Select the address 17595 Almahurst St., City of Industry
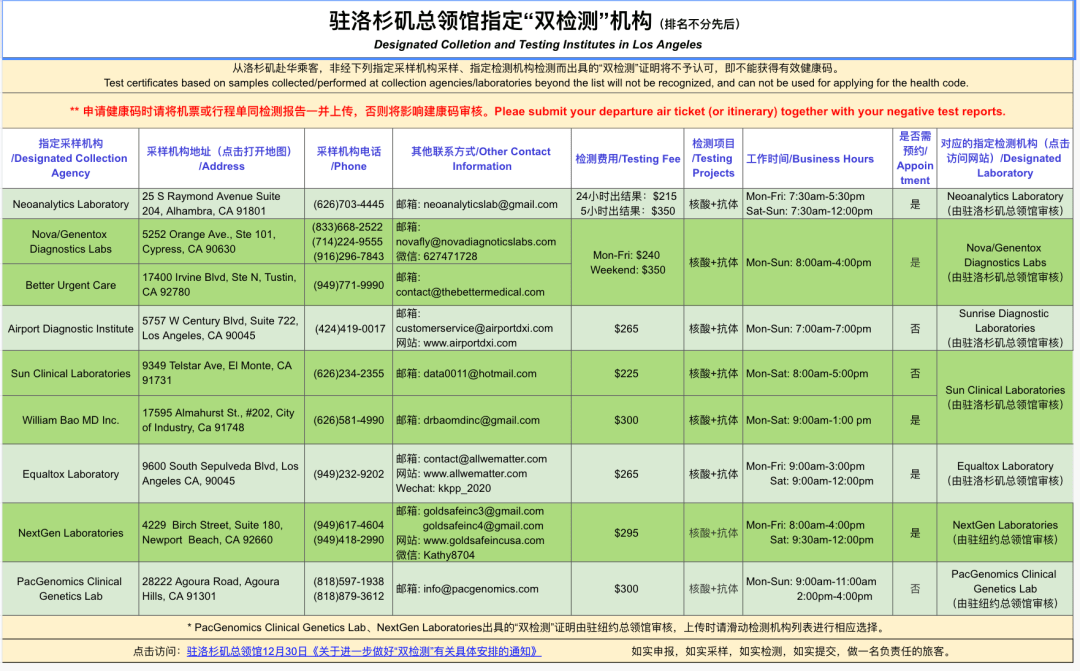The image size is (1080, 671). (218, 420)
